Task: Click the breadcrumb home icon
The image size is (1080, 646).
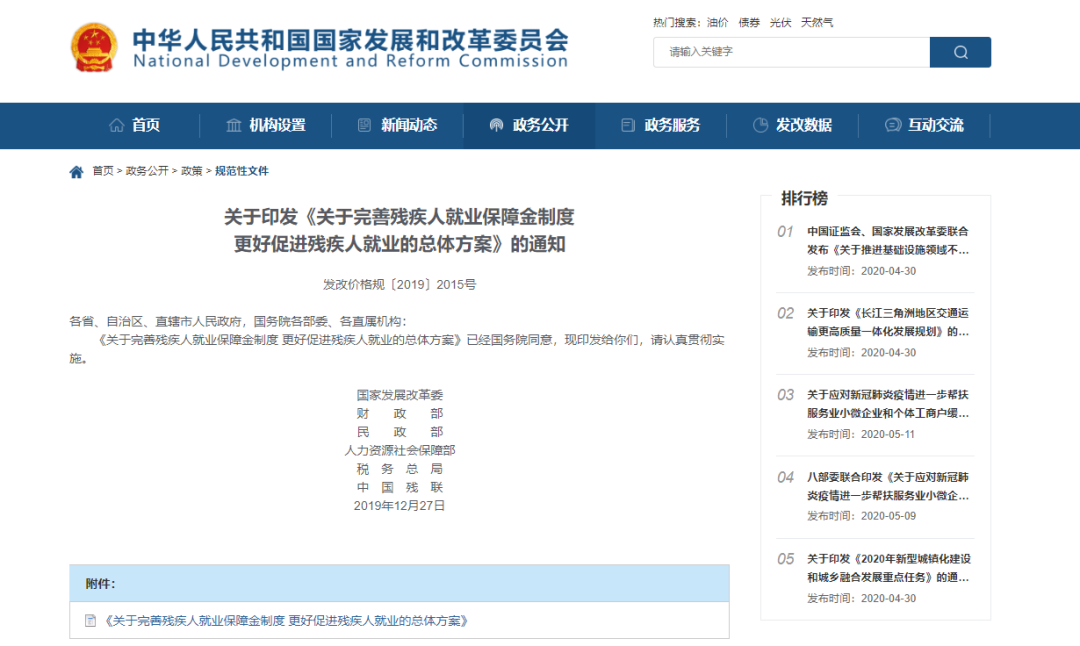Action: tap(76, 172)
